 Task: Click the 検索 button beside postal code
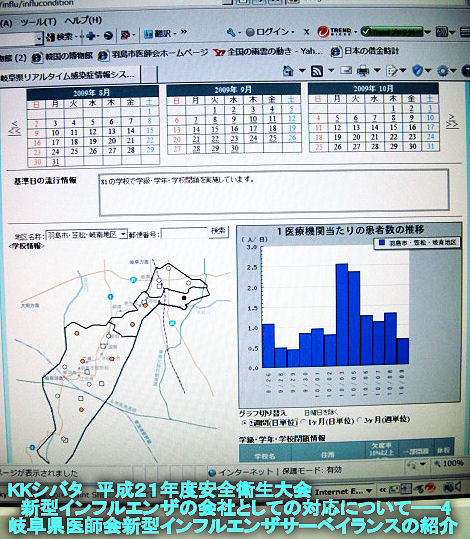click(x=219, y=231)
